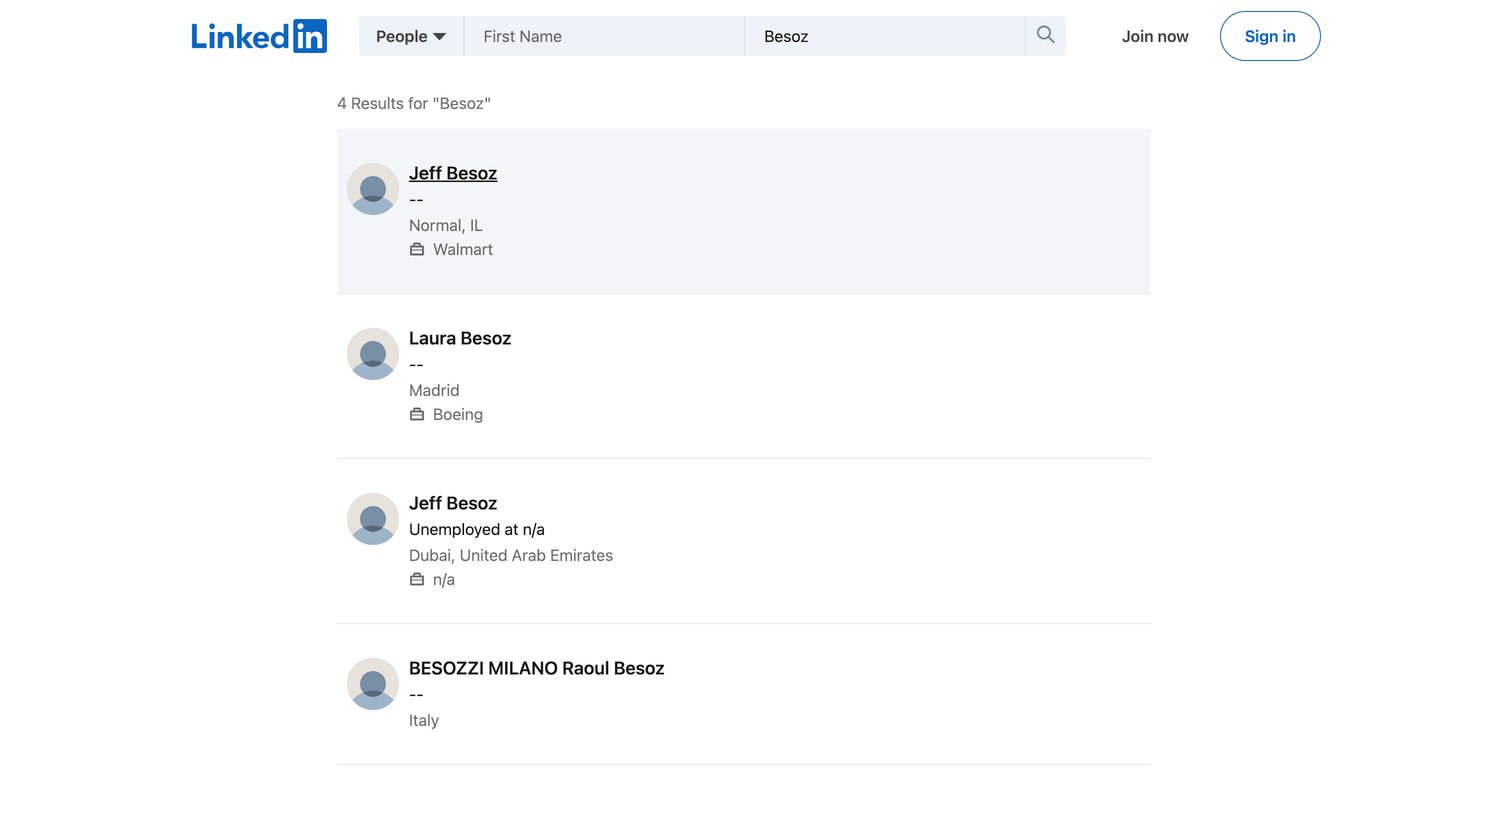Click Dubai, United Arab Emirates text
Image resolution: width=1512 pixels, height=814 pixels.
[511, 555]
